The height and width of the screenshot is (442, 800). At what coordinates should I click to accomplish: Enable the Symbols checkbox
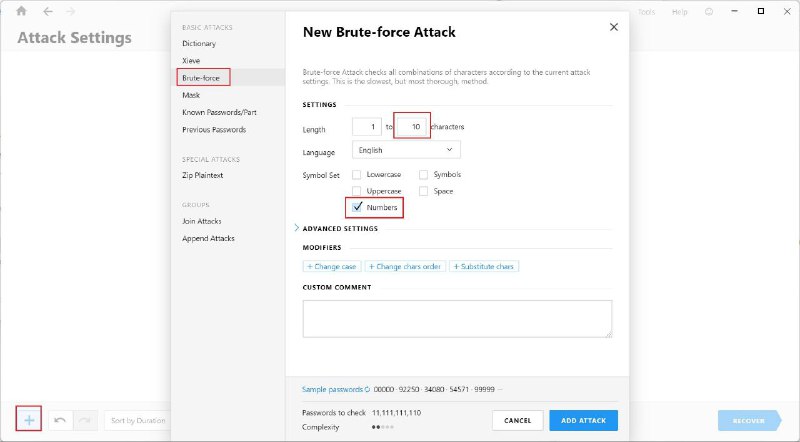[424, 174]
